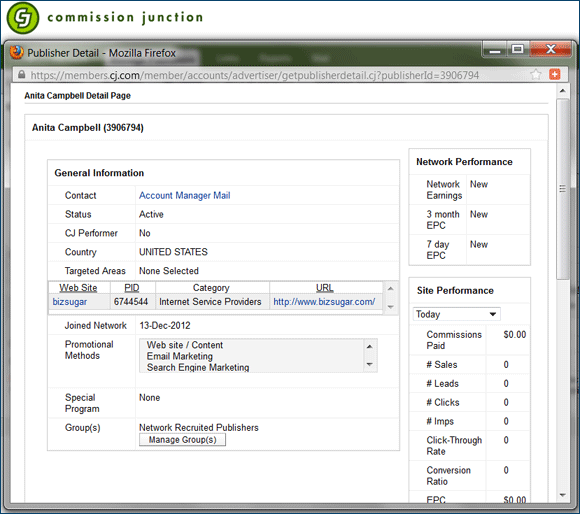Click 'Network Performance' section heading
580x514 pixels.
pos(464,162)
